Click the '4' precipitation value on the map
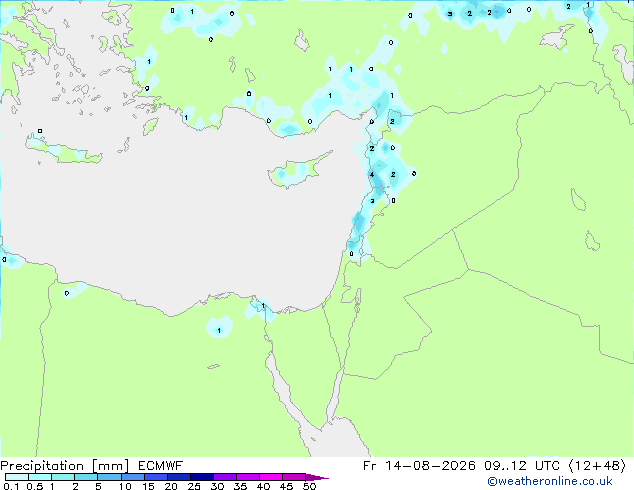The image size is (634, 490). tap(372, 175)
